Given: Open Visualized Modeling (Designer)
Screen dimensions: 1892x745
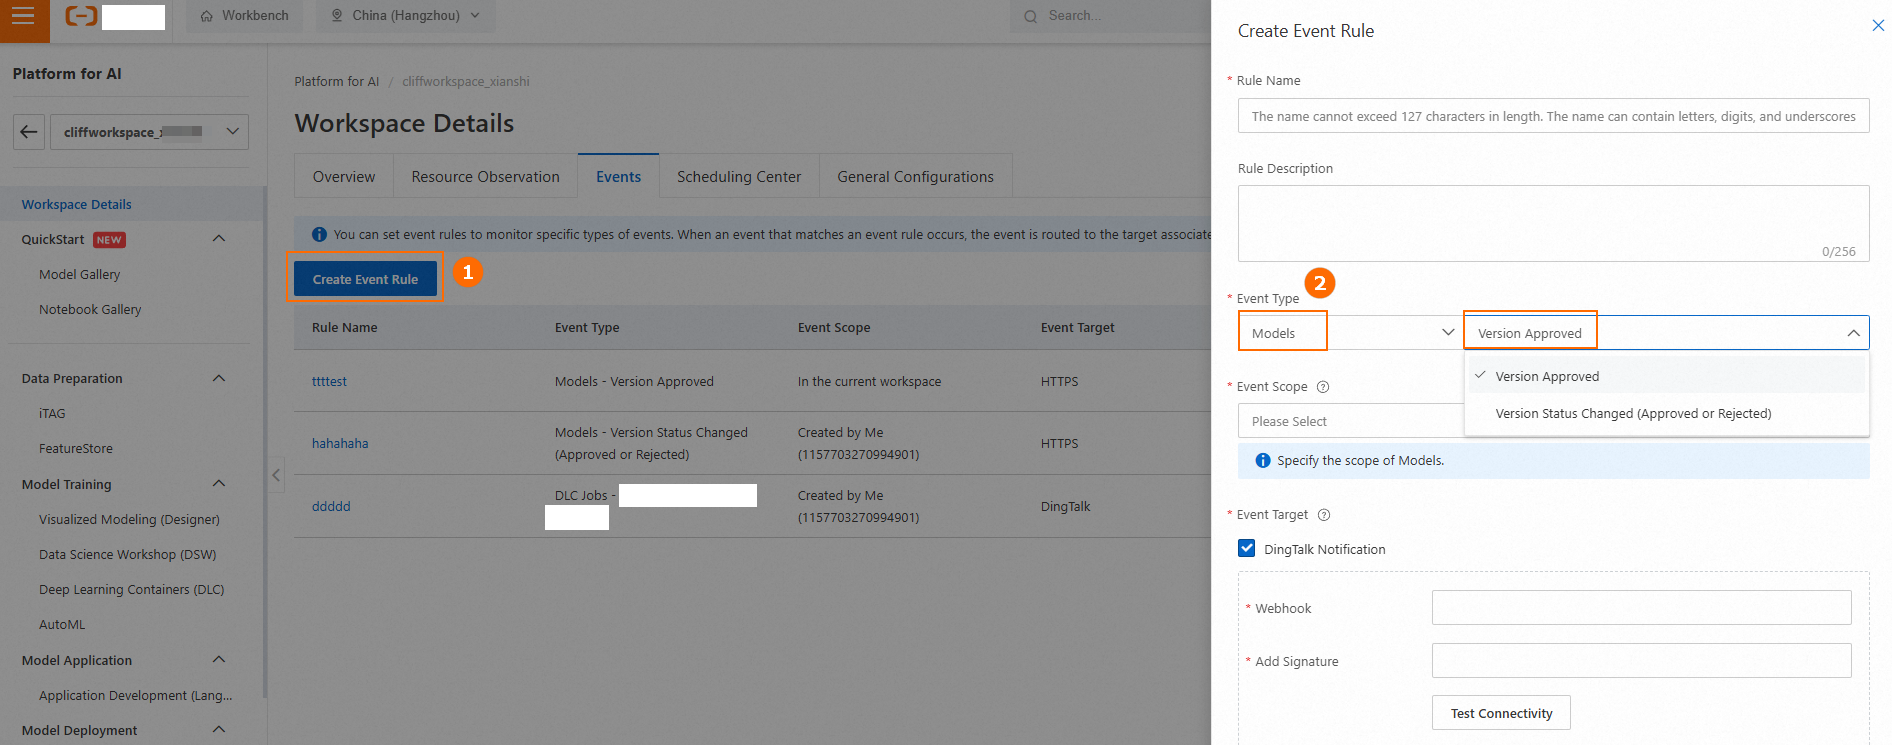Looking at the screenshot, I should point(129,519).
